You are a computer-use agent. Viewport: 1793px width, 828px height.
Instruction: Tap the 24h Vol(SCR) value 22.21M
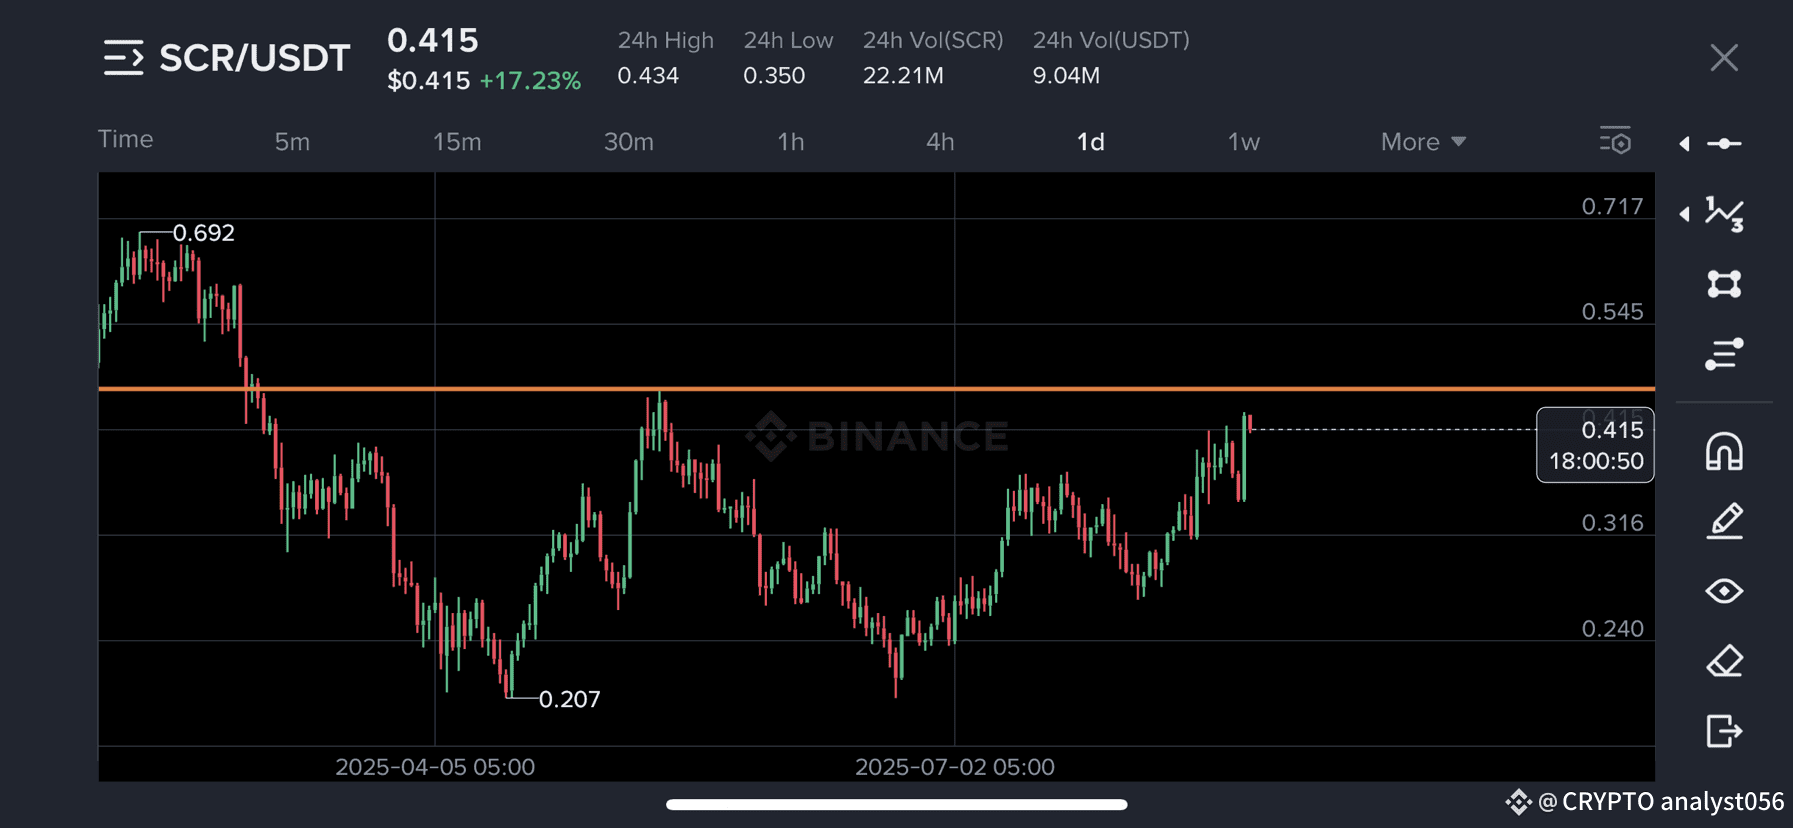click(x=903, y=76)
